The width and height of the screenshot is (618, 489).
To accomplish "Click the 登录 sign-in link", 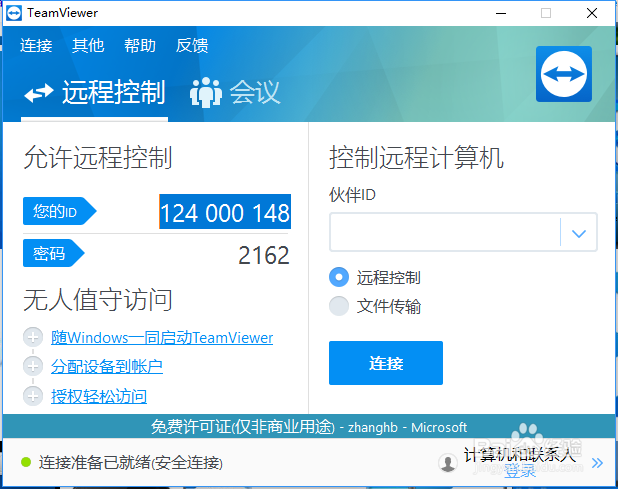I will [520, 471].
